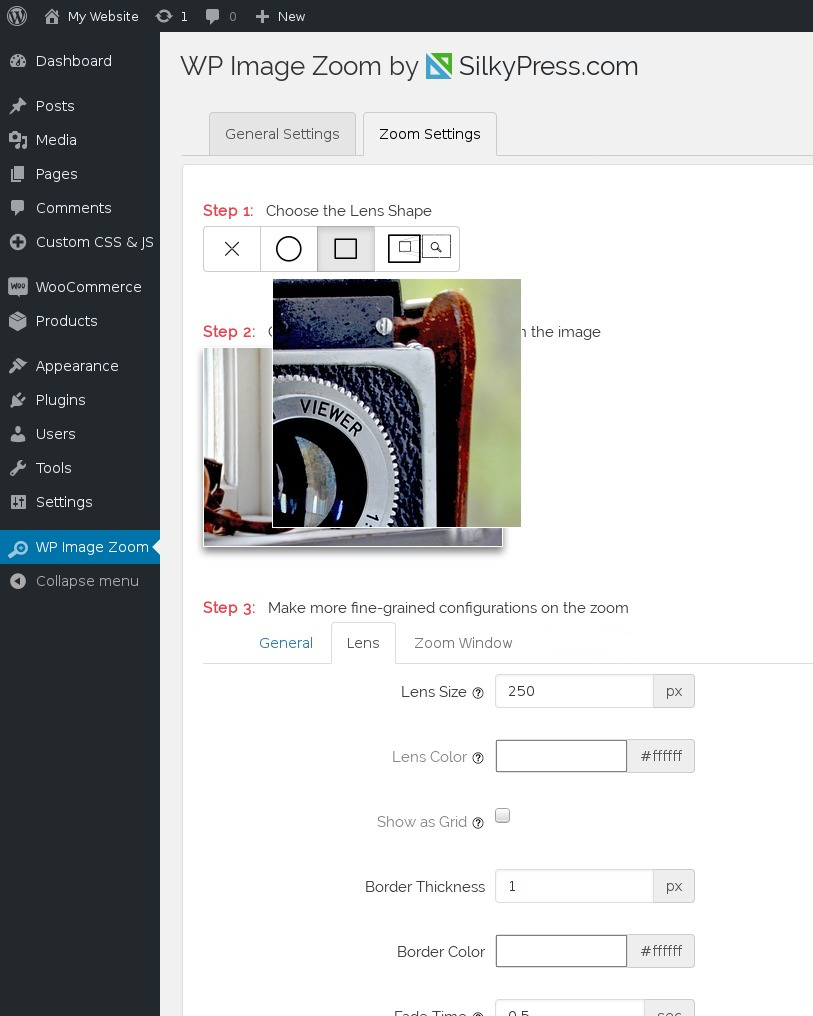Click the Users person icon
This screenshot has width=813, height=1016.
point(18,434)
